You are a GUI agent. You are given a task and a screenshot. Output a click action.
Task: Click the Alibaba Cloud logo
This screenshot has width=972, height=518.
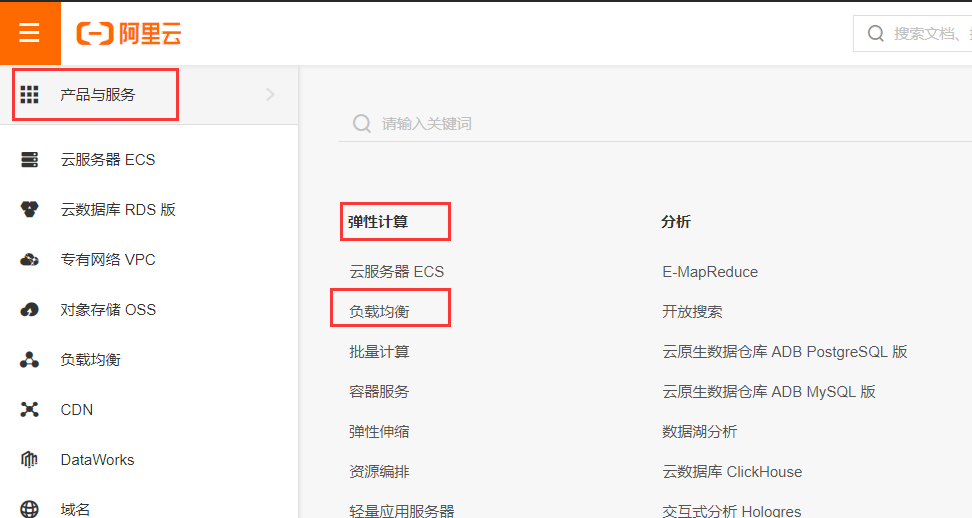pyautogui.click(x=129, y=33)
